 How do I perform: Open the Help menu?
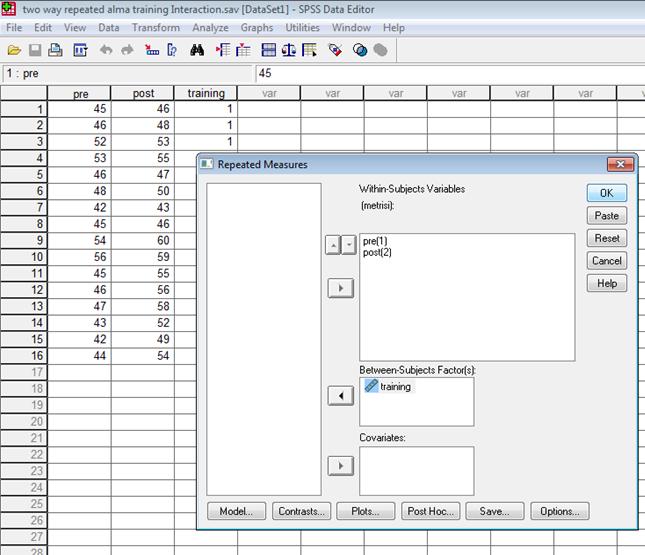click(394, 28)
